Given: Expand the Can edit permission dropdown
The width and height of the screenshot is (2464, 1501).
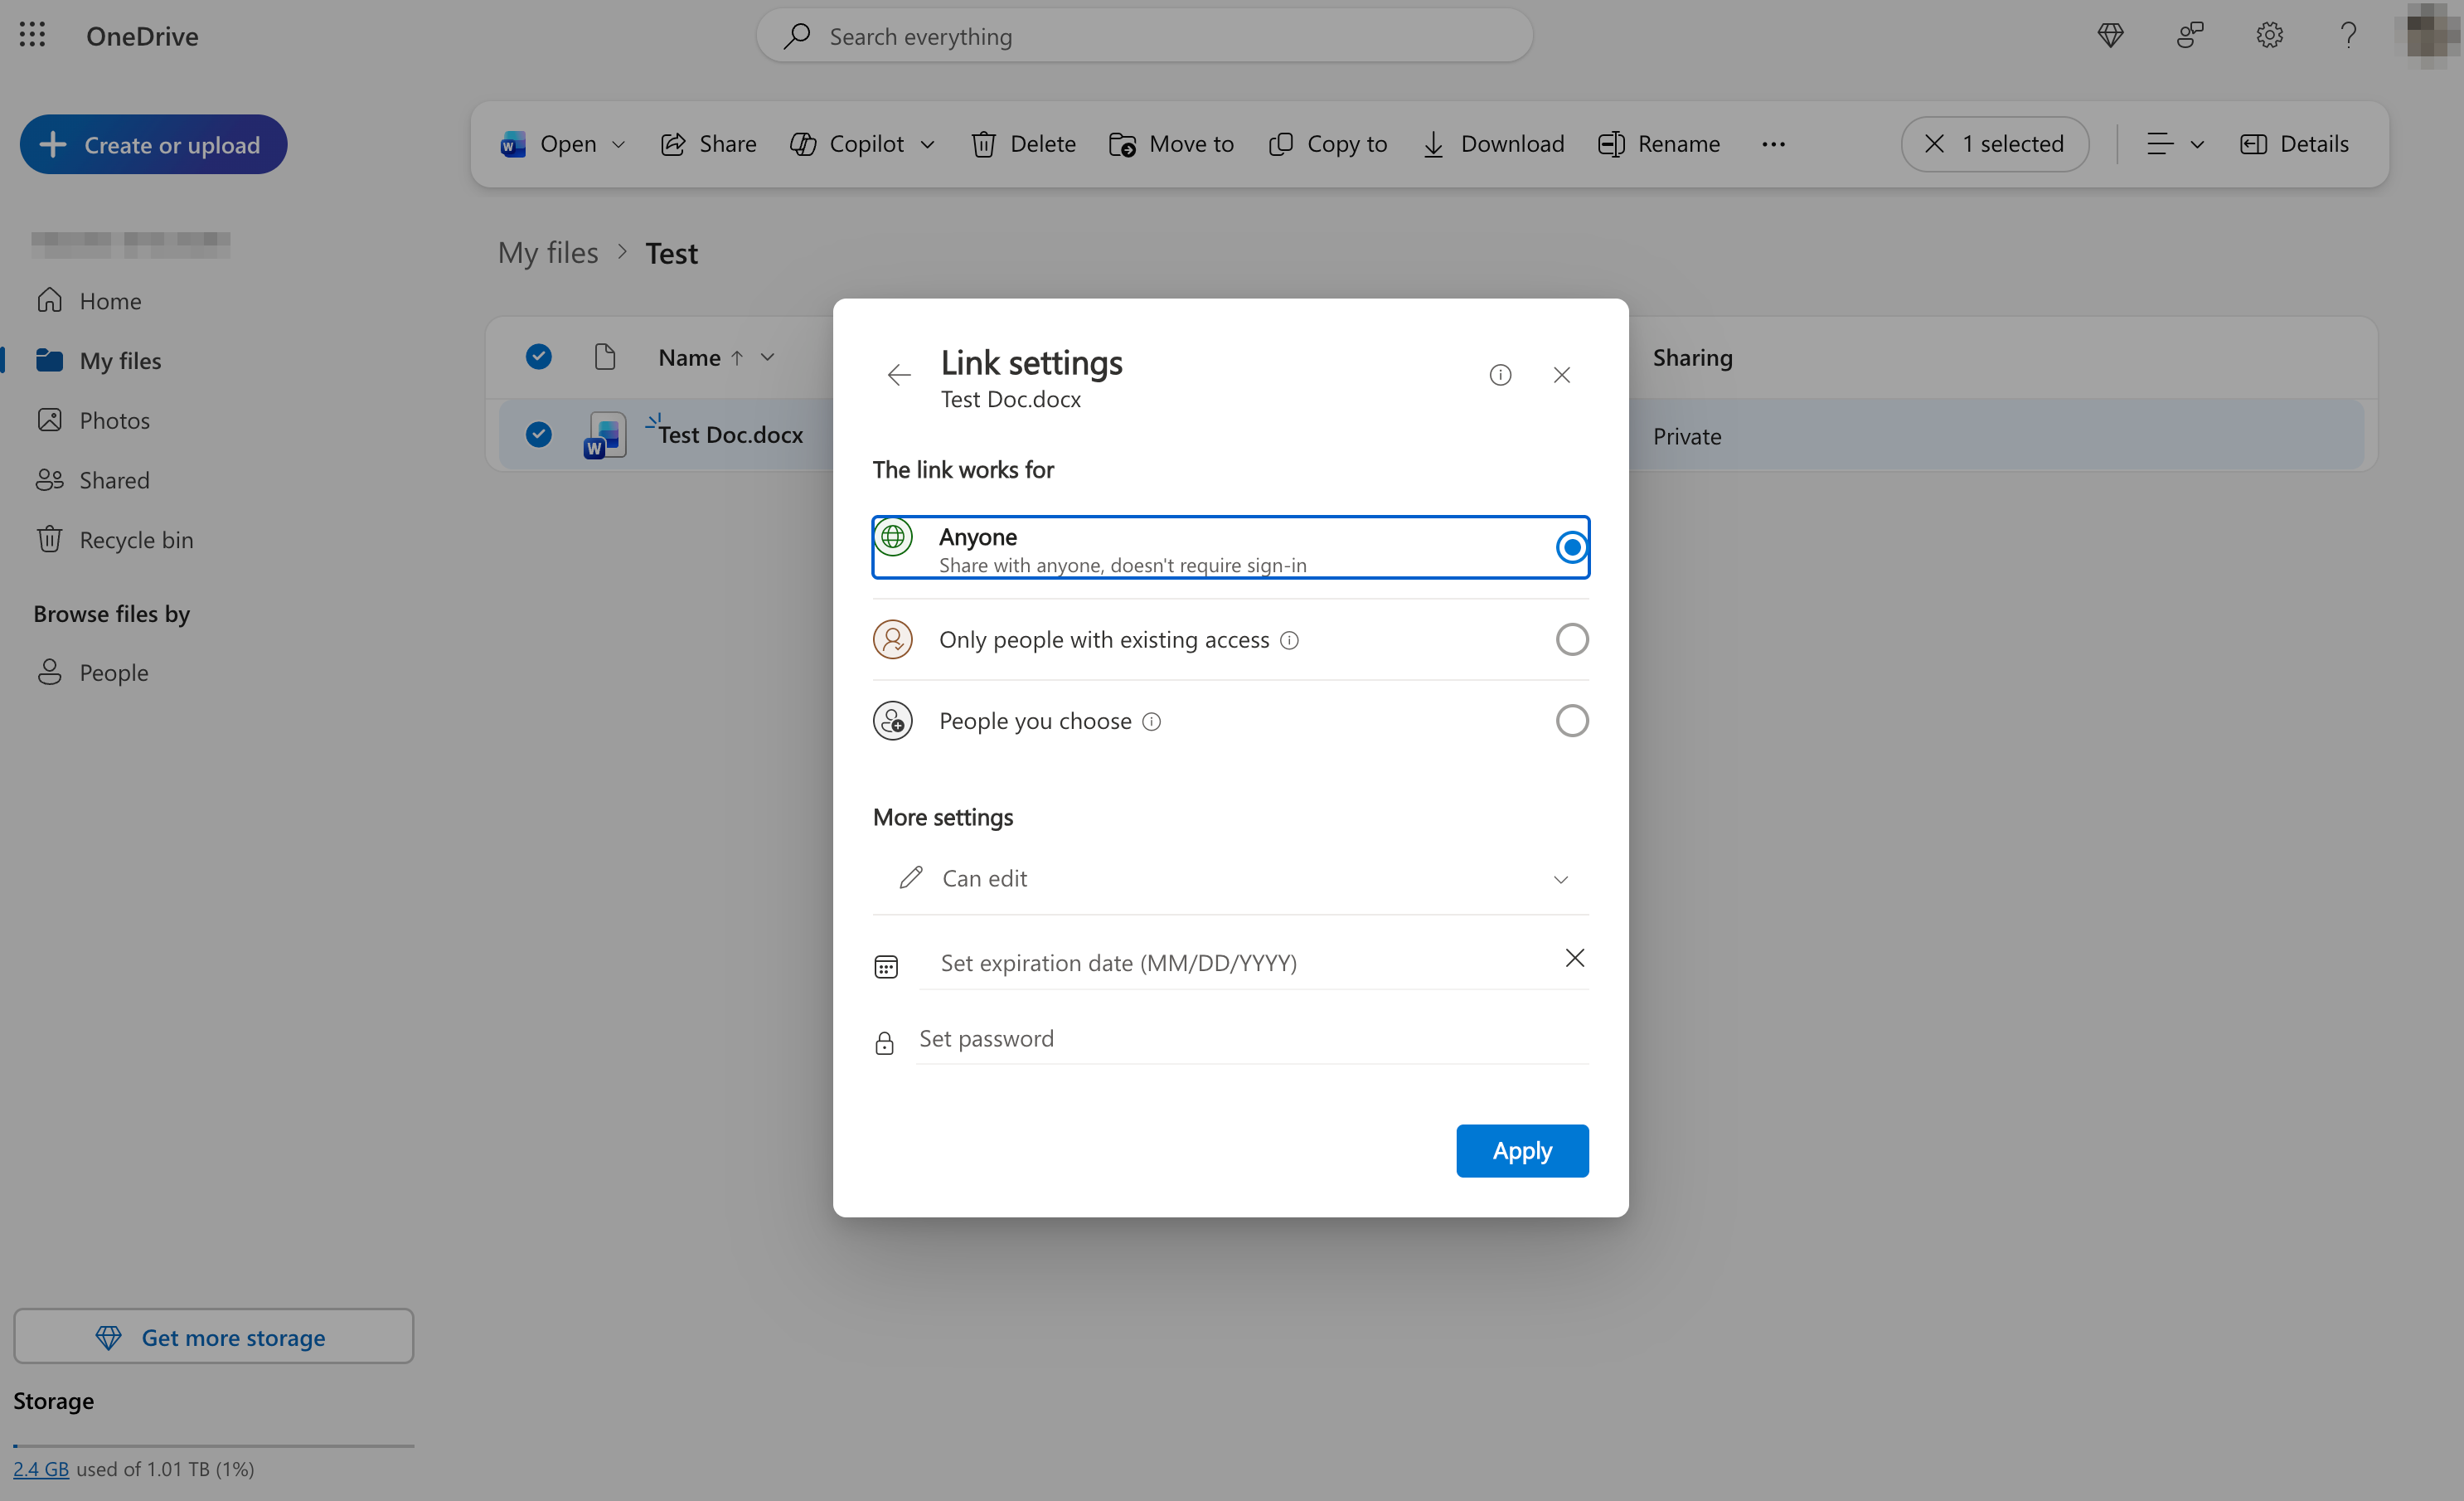Looking at the screenshot, I should (1231, 878).
